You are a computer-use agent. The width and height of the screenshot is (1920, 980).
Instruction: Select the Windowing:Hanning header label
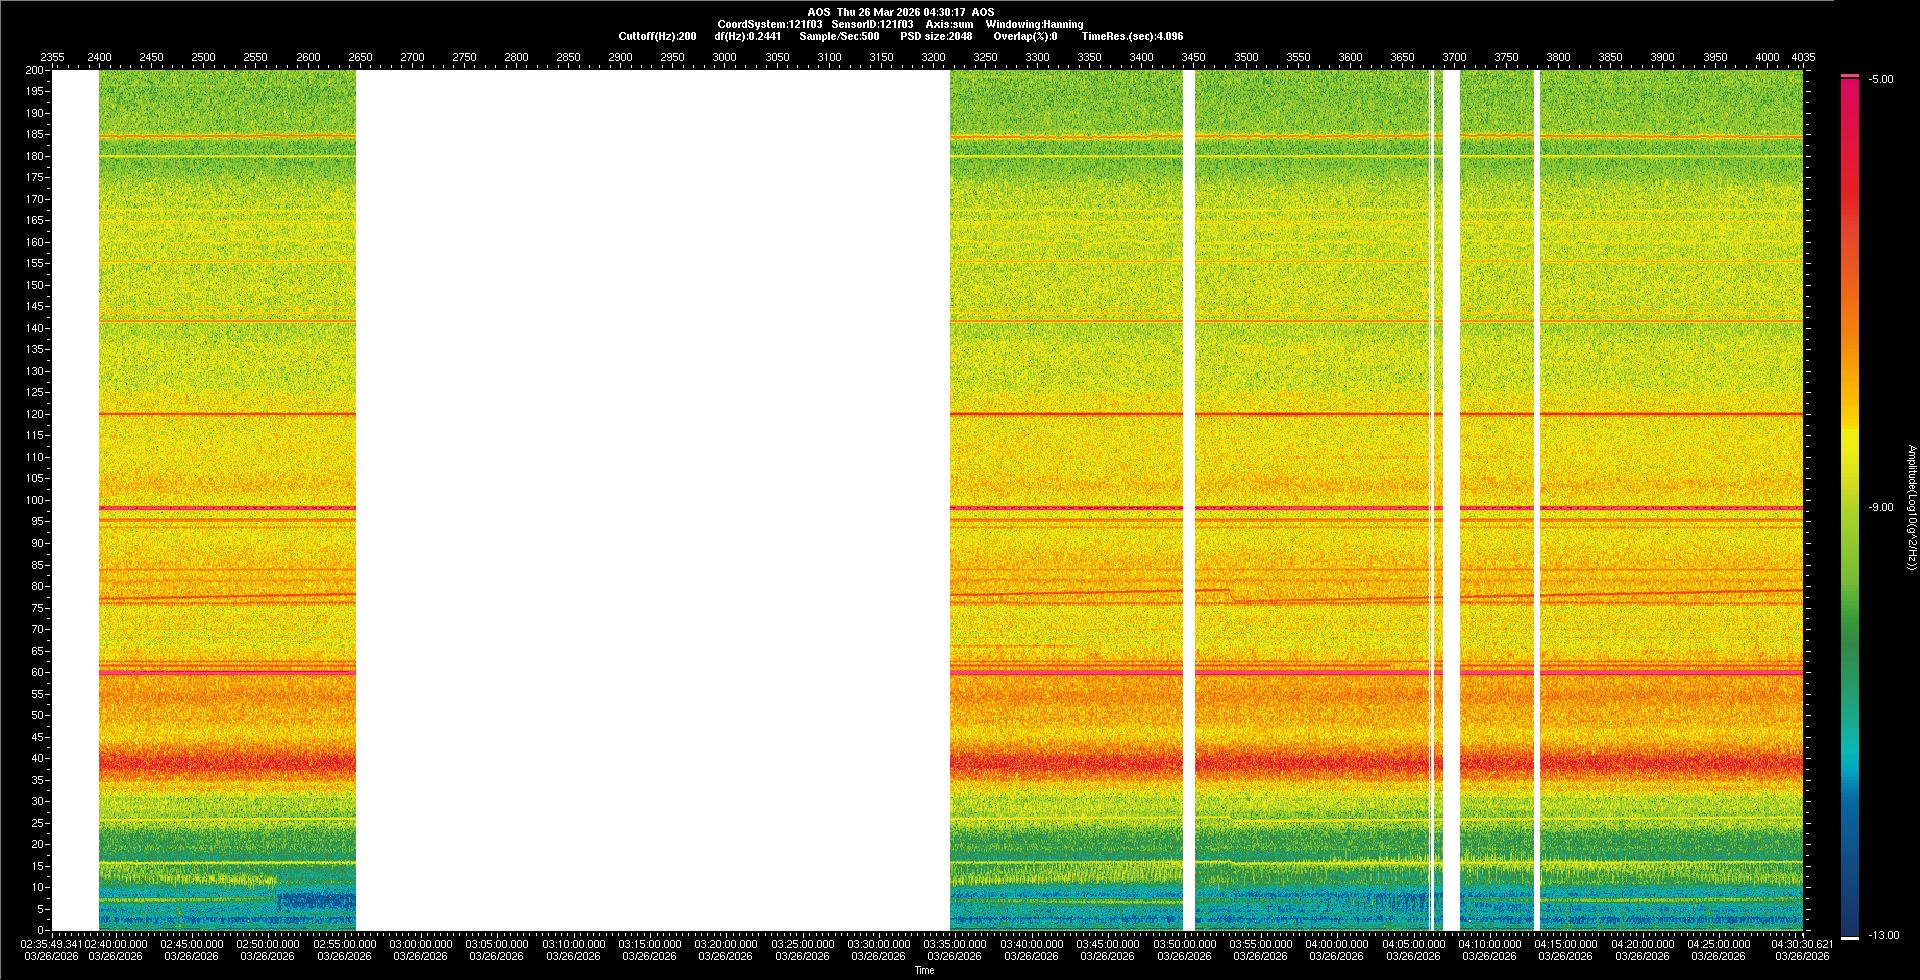(x=1034, y=24)
